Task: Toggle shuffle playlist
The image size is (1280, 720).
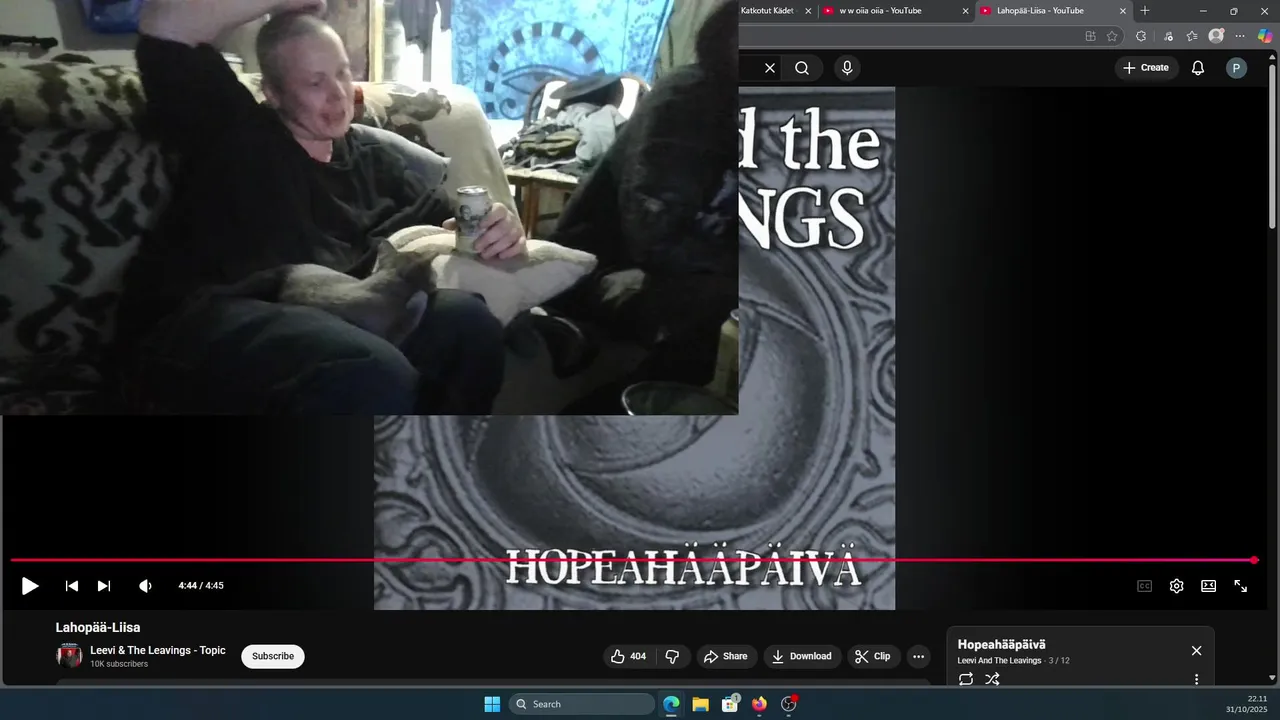Action: [x=992, y=679]
